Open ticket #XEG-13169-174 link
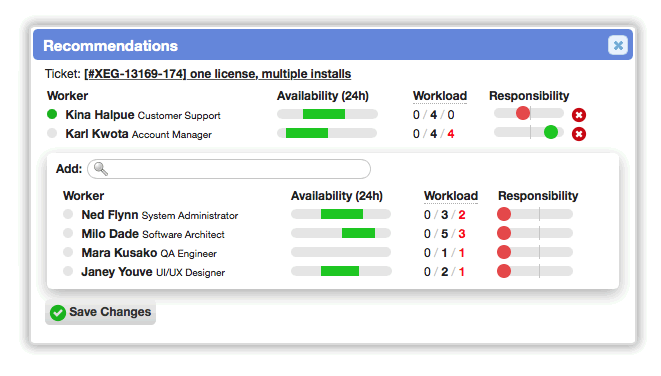The height and width of the screenshot is (376, 661). (218, 74)
